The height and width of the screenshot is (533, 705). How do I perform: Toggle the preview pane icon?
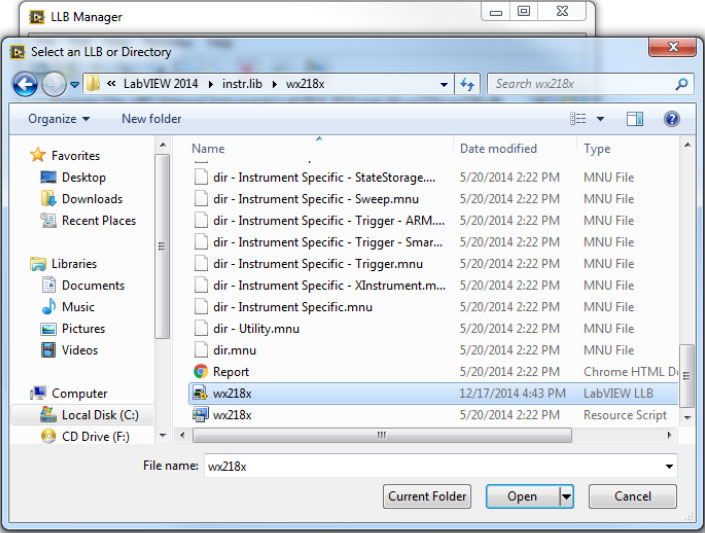coord(634,119)
